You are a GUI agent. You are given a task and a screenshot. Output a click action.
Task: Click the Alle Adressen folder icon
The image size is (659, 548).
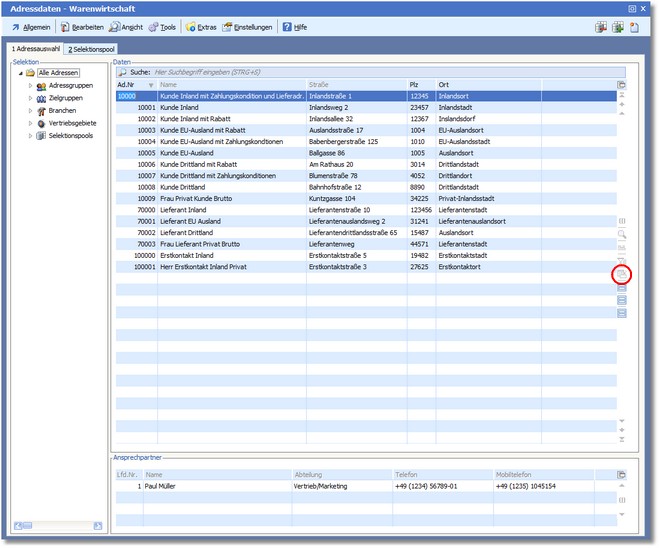pos(30,73)
